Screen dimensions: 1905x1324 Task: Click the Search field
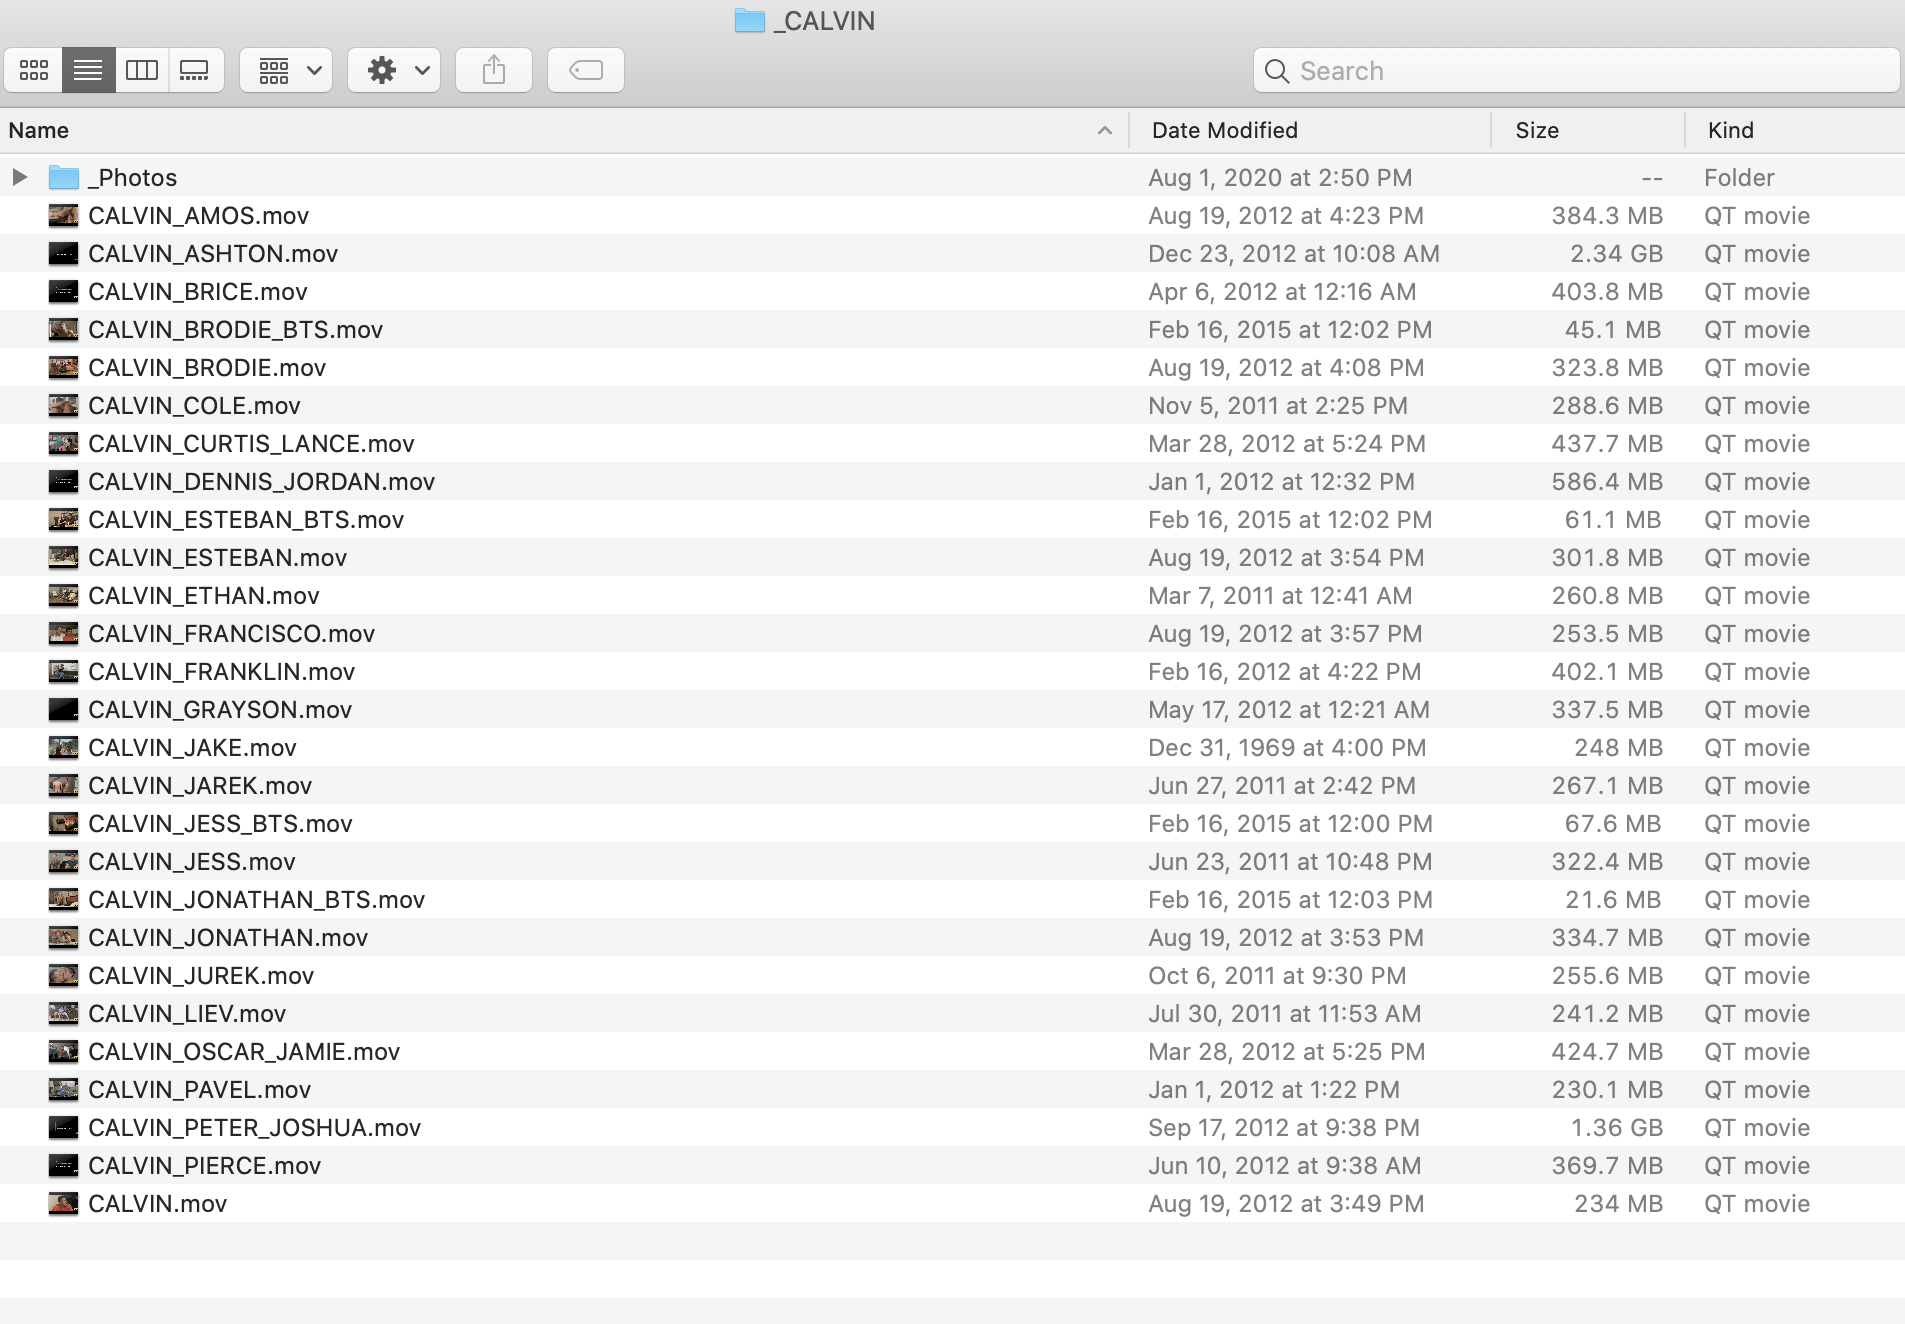[1576, 71]
